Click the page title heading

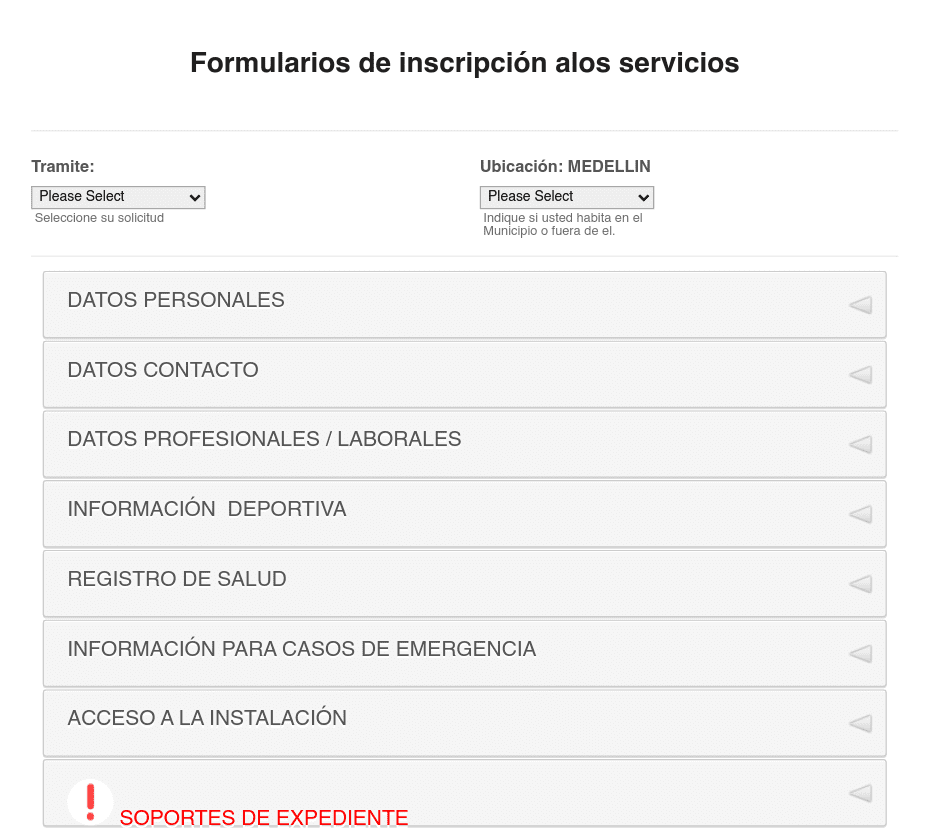point(464,63)
